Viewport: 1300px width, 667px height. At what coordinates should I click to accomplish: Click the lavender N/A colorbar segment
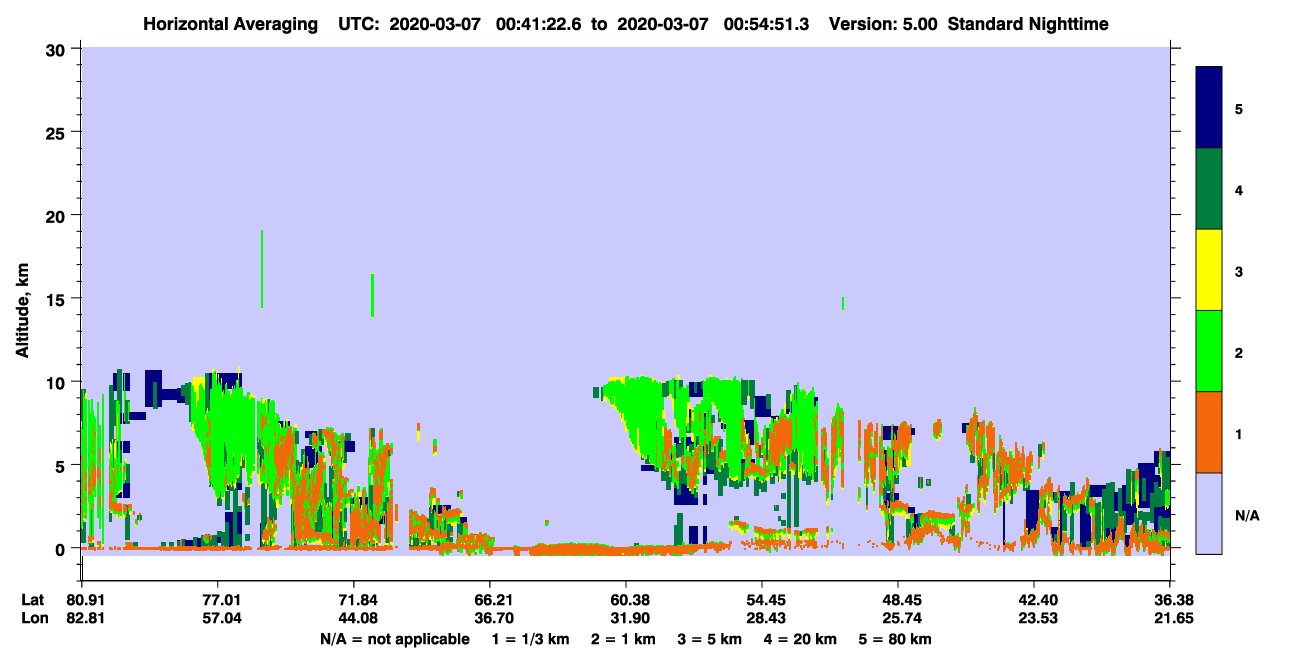pos(1209,513)
